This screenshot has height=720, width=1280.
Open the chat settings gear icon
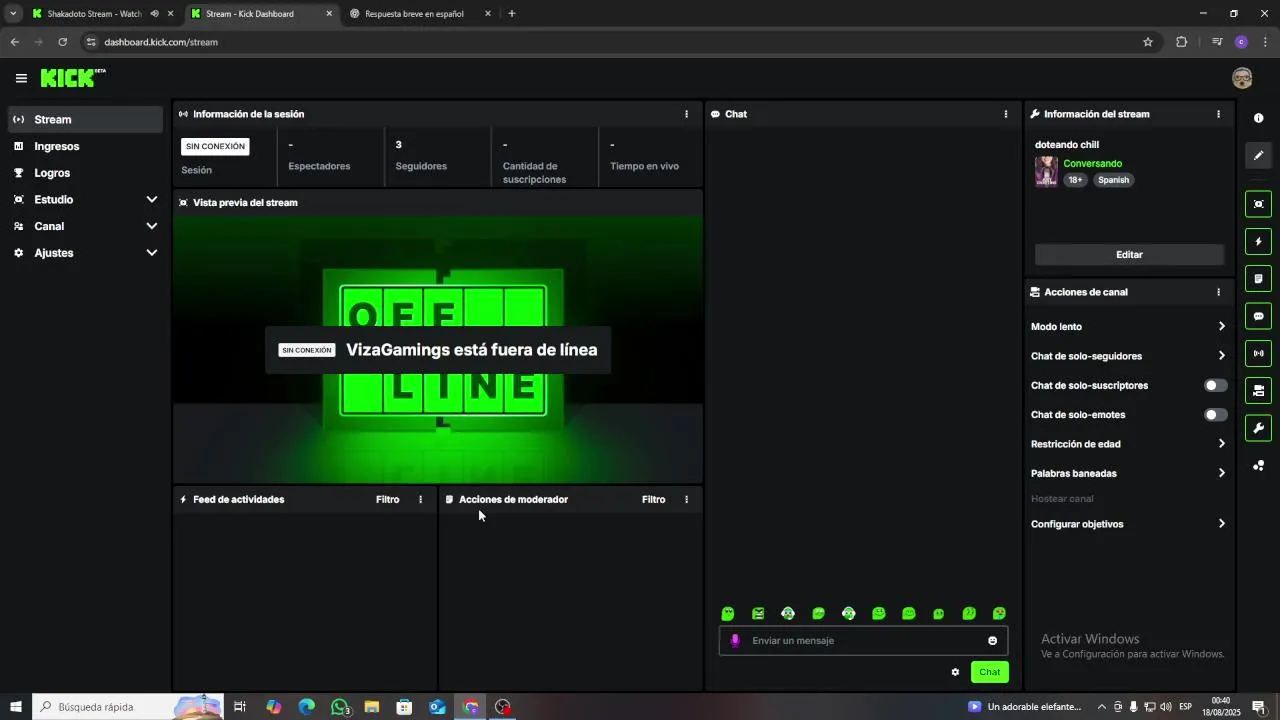click(955, 672)
